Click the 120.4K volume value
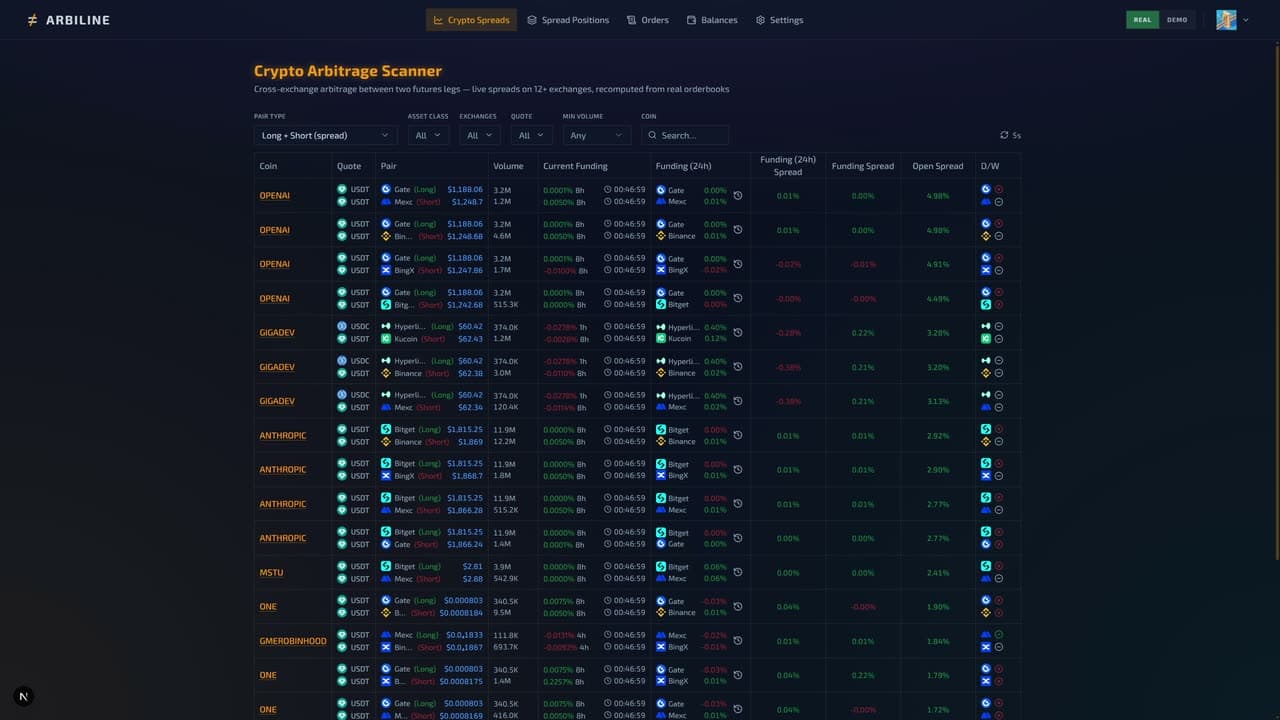The width and height of the screenshot is (1280, 720). (x=506, y=408)
